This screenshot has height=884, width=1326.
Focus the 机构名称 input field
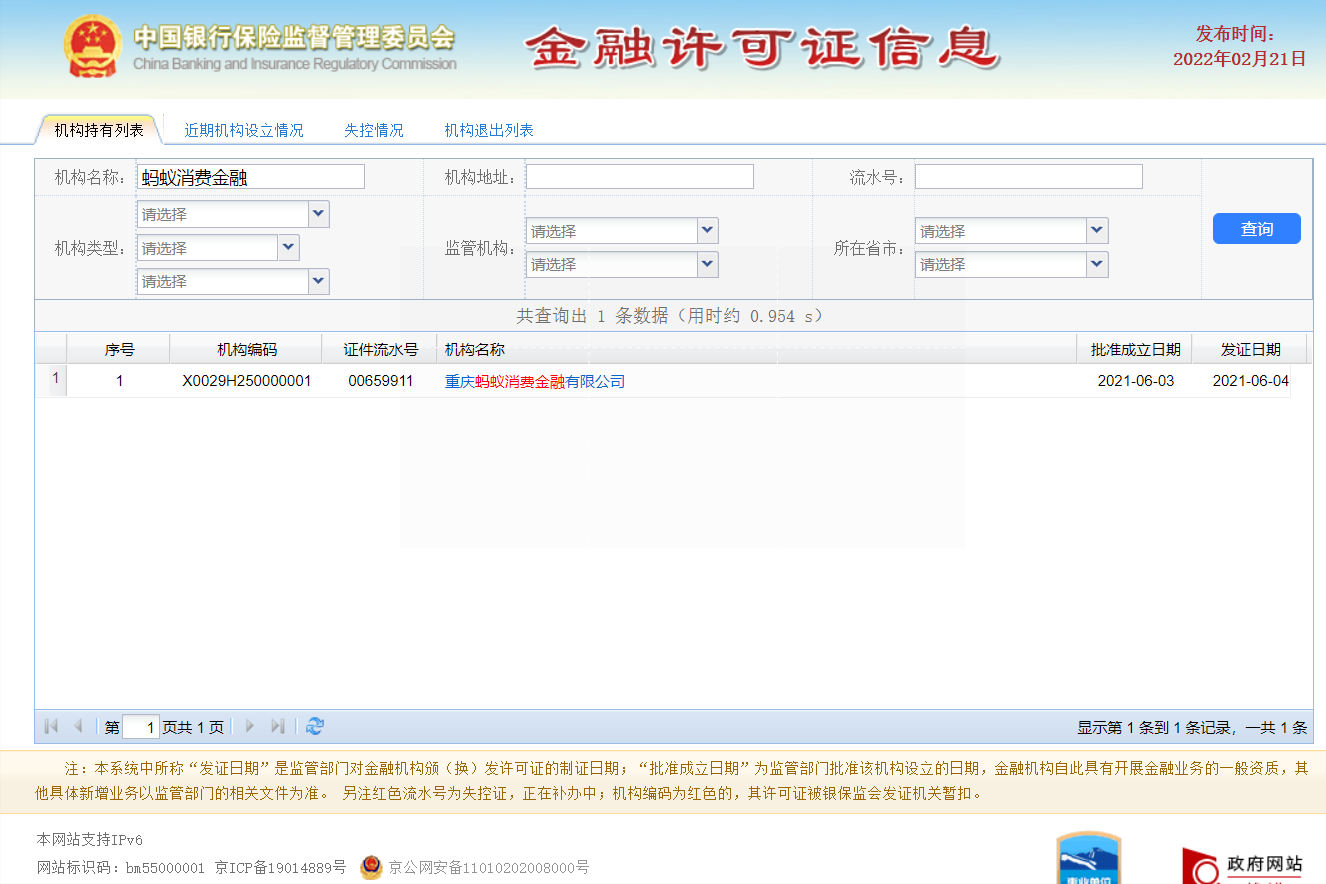(251, 177)
